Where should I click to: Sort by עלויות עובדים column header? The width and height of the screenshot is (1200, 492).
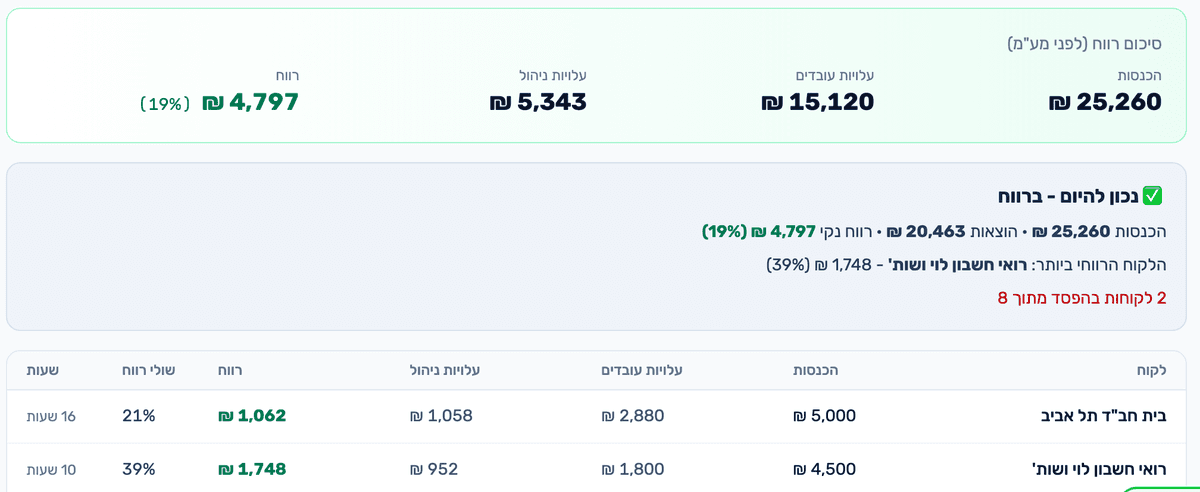[x=642, y=370]
